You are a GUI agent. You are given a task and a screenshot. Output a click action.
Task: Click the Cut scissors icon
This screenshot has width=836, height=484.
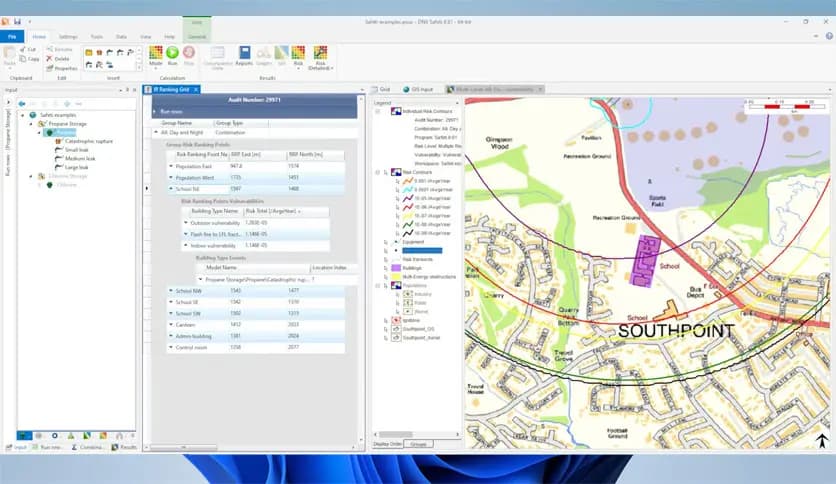tap(23, 49)
